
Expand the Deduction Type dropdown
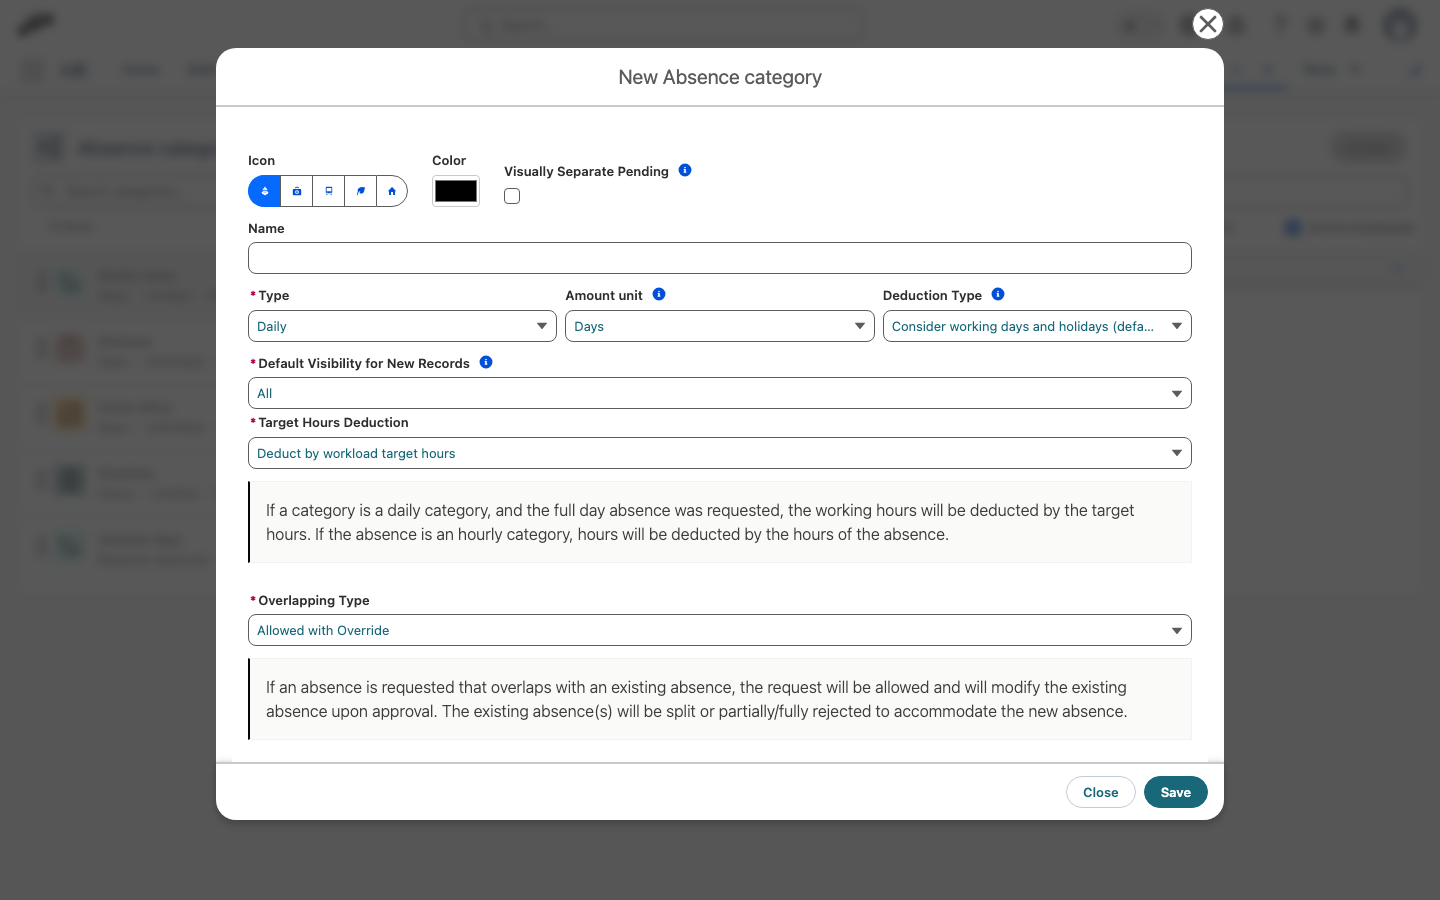point(1037,326)
